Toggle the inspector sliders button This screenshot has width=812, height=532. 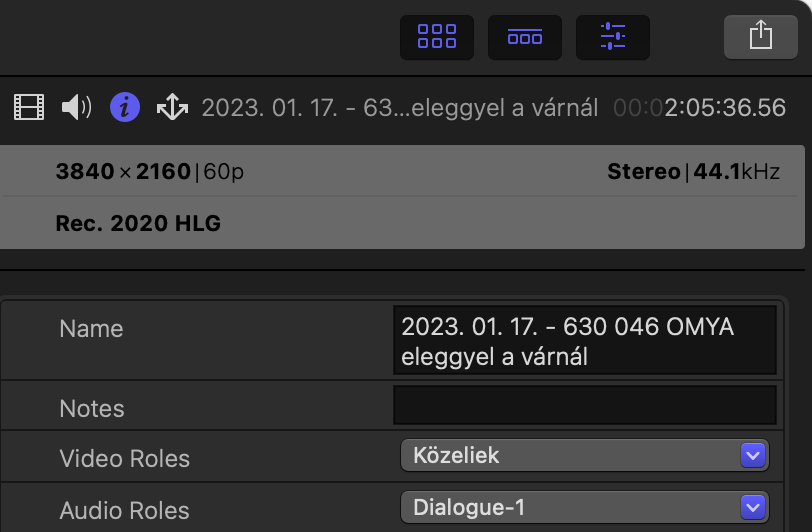pos(613,37)
